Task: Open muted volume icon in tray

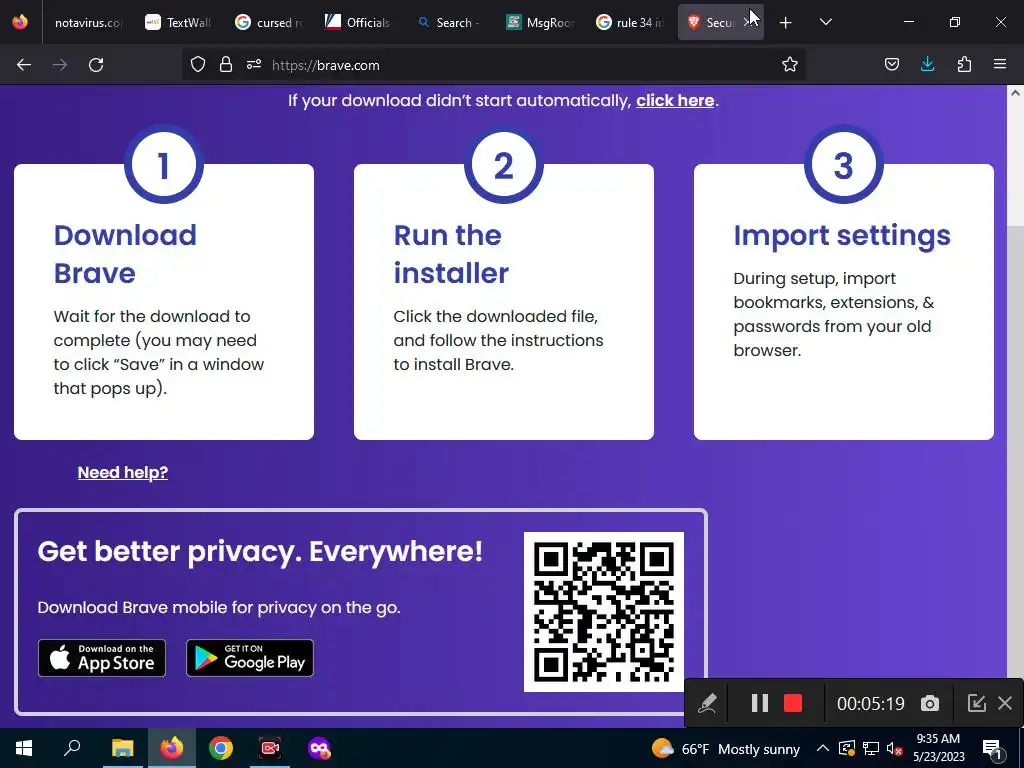Action: click(894, 749)
